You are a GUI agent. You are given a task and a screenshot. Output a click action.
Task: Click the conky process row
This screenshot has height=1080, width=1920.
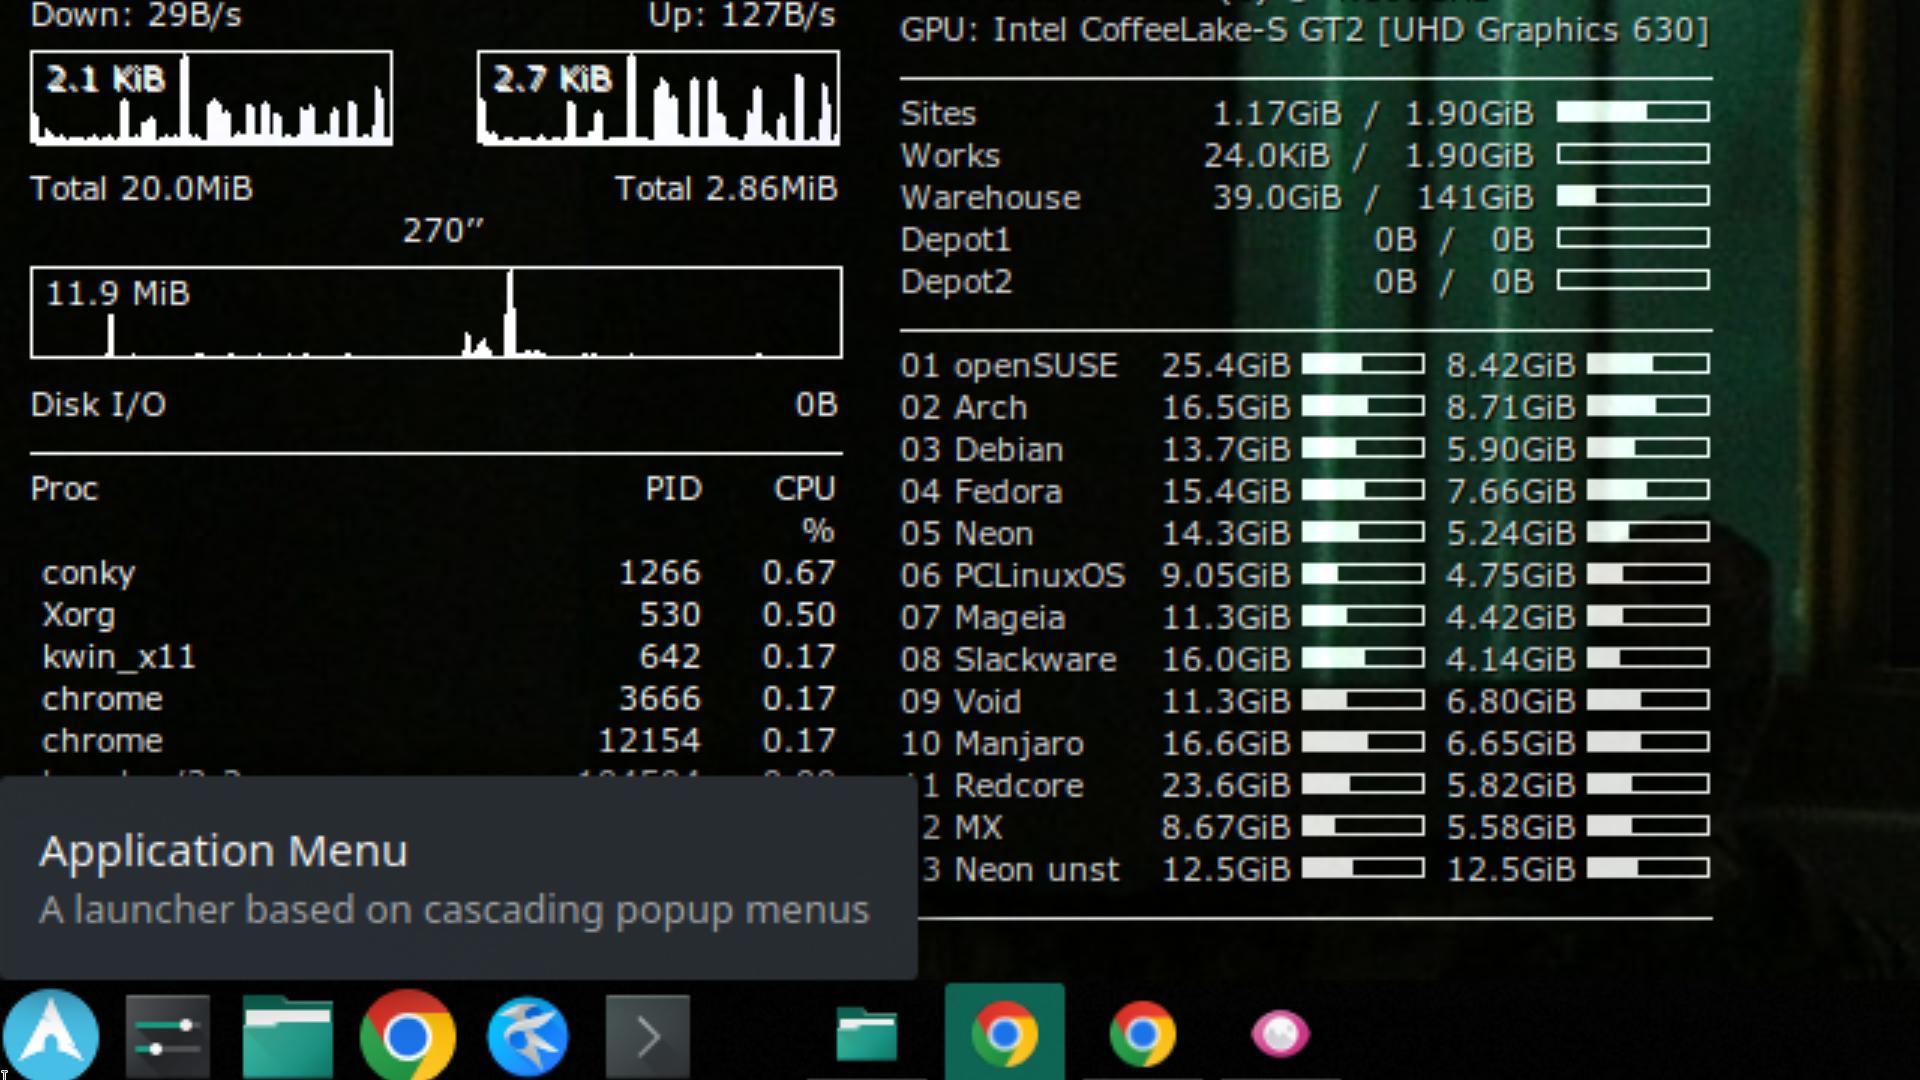click(88, 573)
